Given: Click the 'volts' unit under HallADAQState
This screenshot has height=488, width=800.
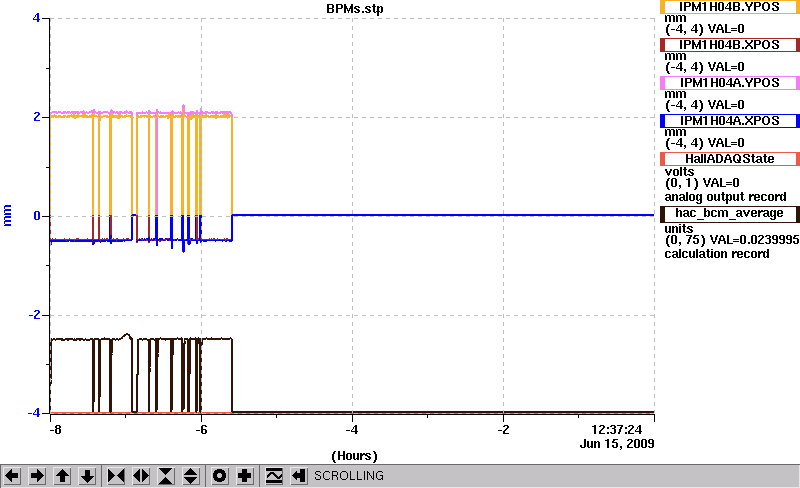Looking at the screenshot, I should pyautogui.click(x=680, y=172).
